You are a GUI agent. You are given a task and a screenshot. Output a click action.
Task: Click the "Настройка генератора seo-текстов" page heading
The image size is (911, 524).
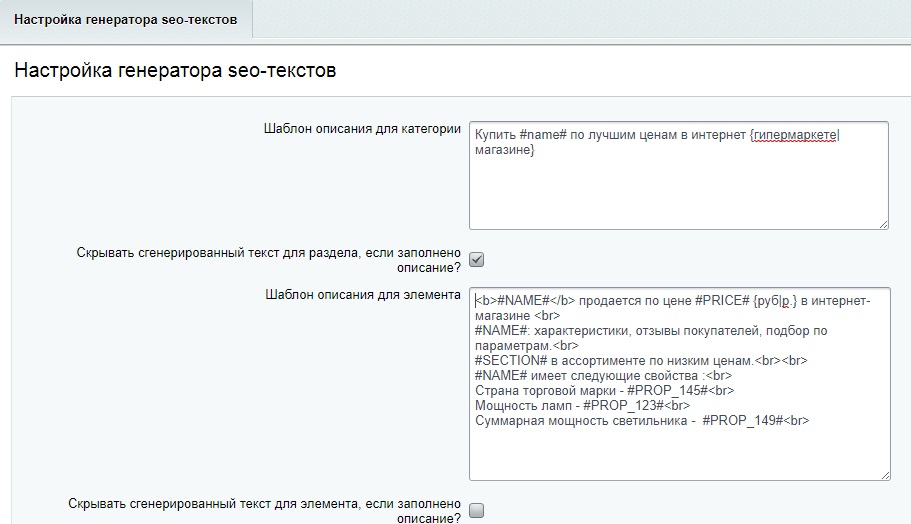point(175,71)
